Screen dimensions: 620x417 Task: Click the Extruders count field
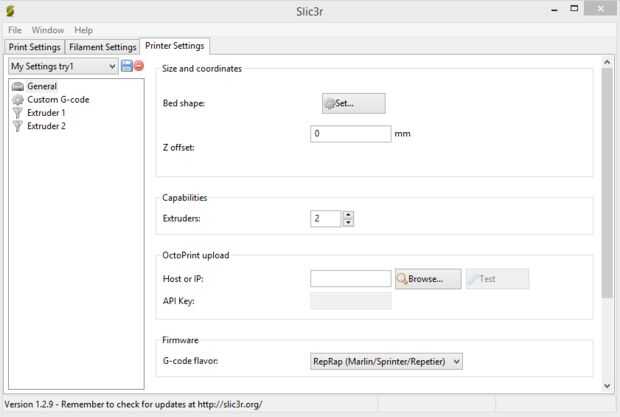325,219
